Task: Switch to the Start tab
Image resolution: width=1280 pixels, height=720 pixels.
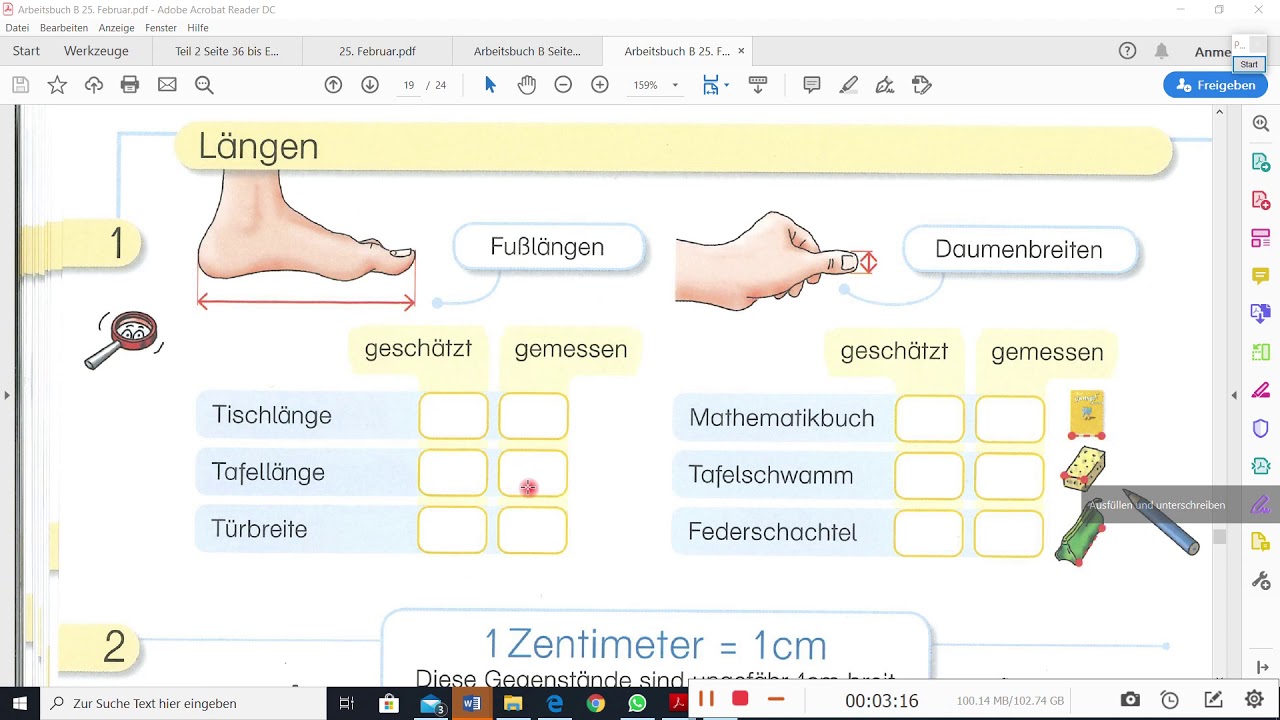Action: tap(26, 51)
